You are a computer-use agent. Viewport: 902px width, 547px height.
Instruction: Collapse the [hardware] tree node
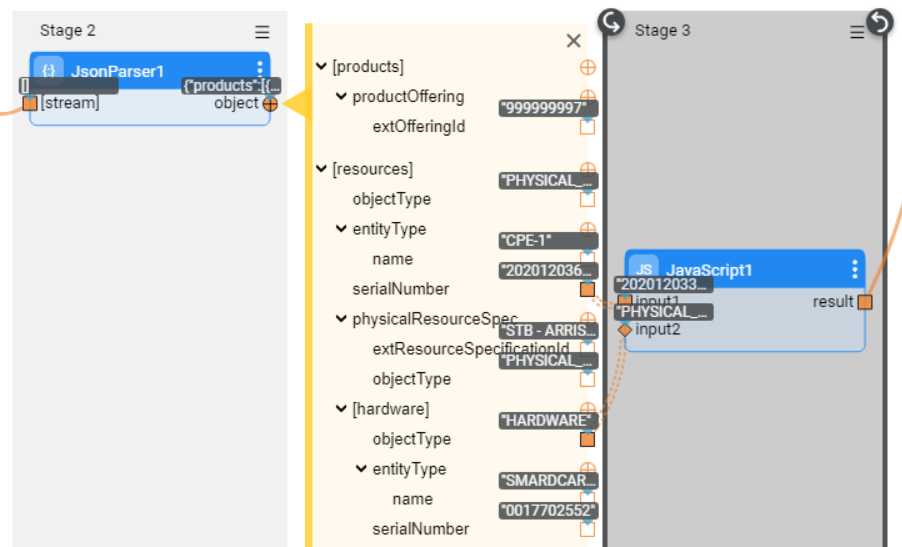pyautogui.click(x=341, y=409)
